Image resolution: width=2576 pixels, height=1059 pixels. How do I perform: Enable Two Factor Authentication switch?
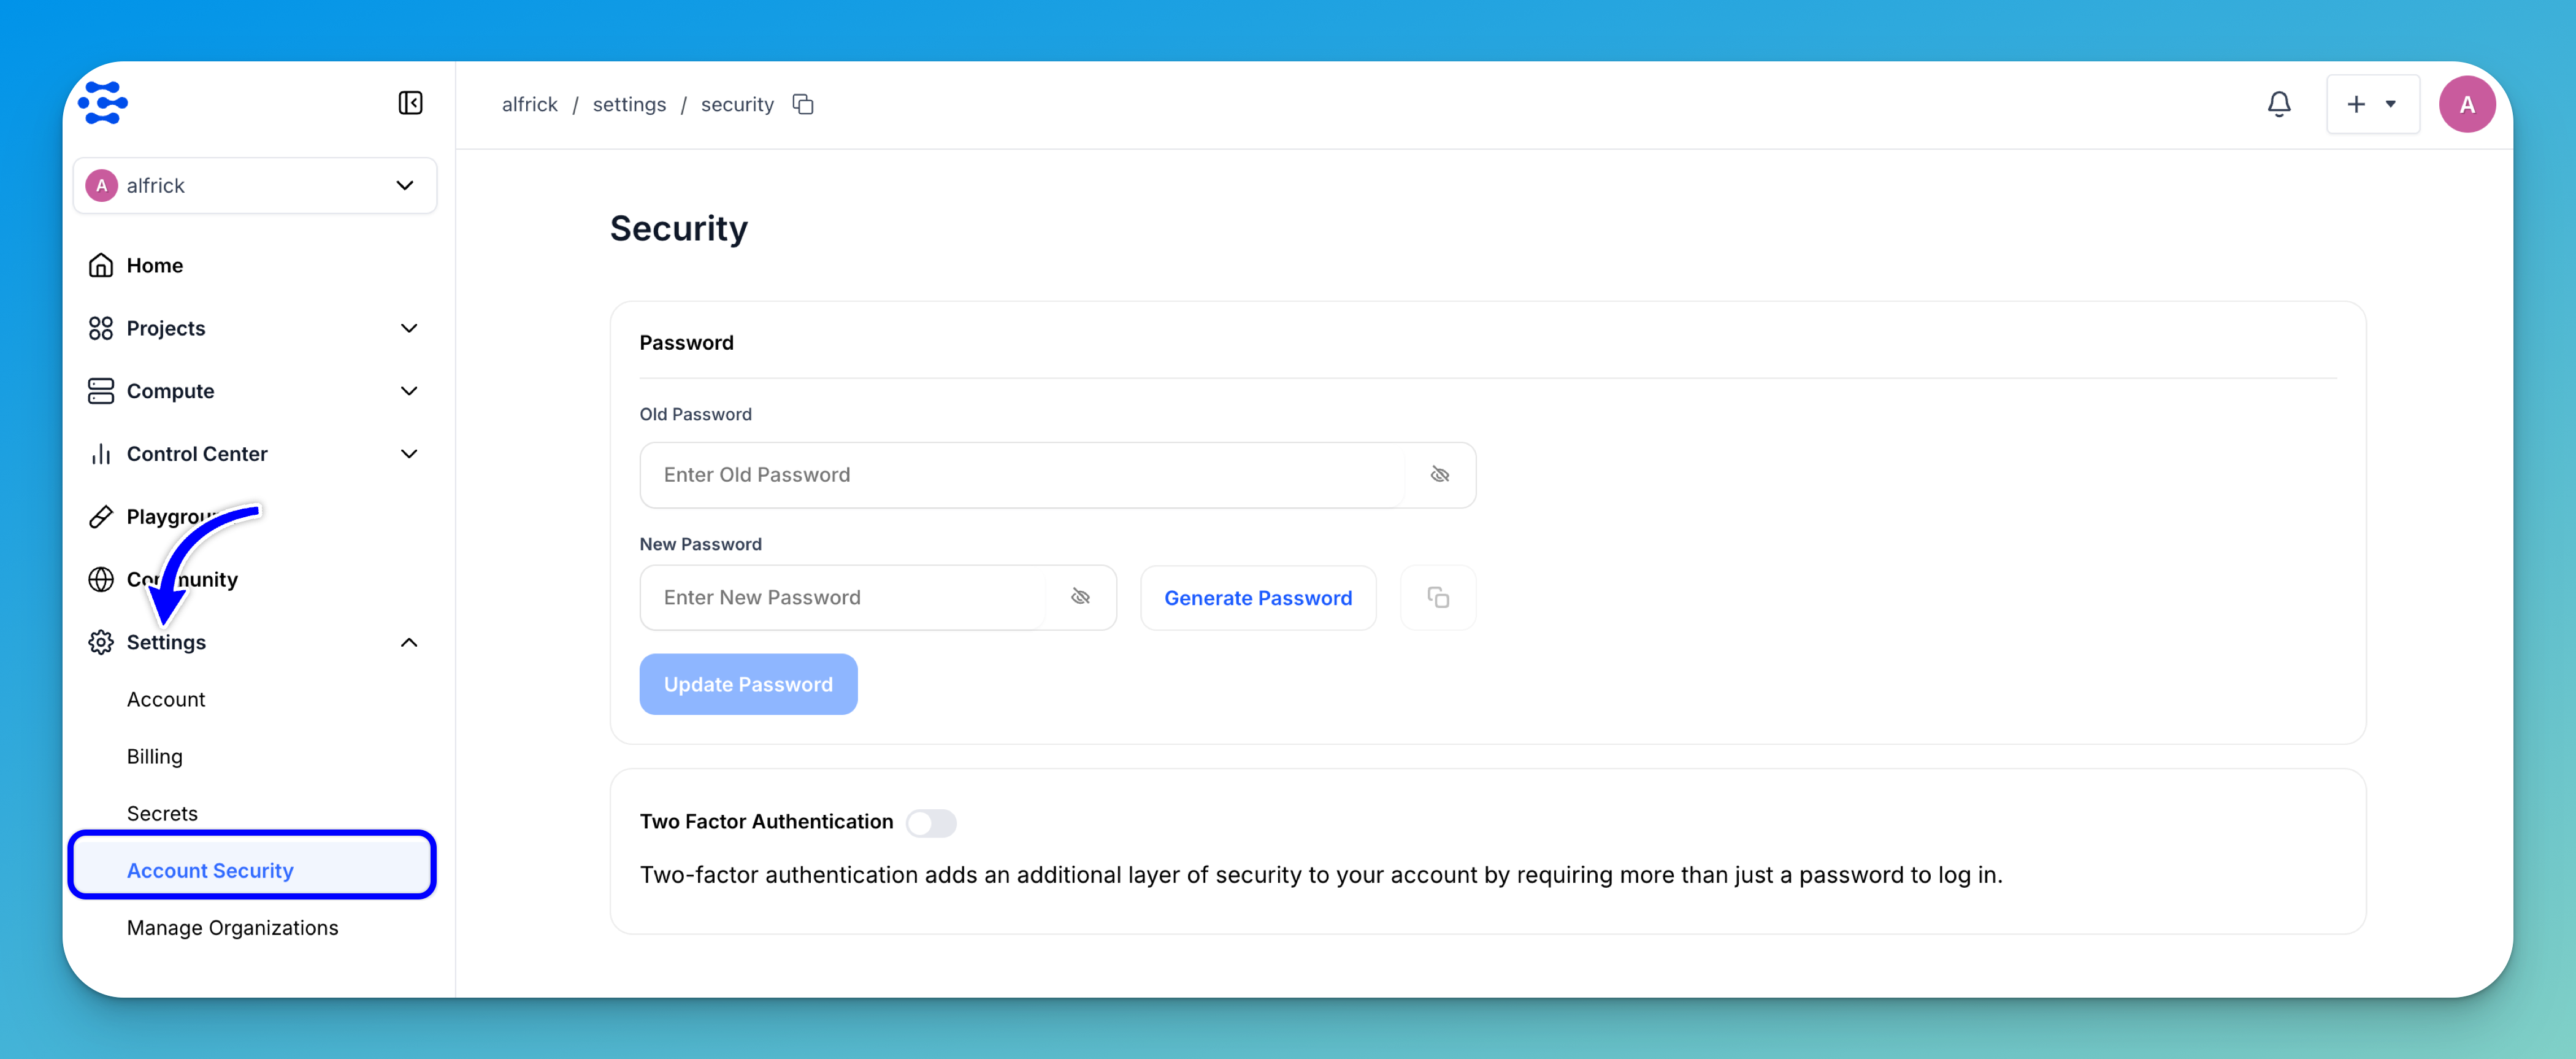click(930, 822)
